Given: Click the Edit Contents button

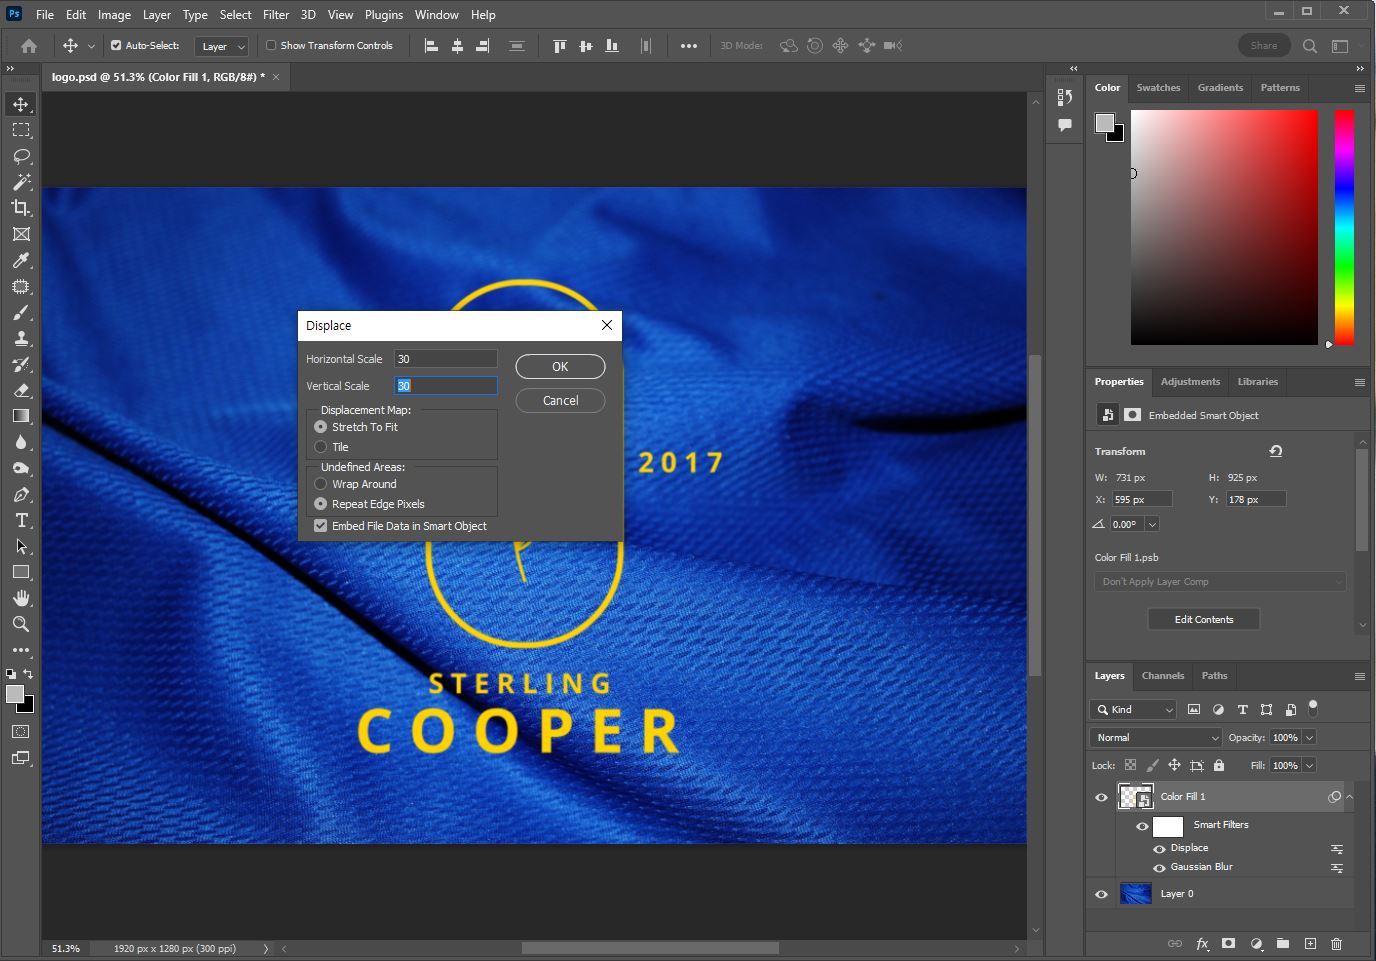Looking at the screenshot, I should 1204,620.
